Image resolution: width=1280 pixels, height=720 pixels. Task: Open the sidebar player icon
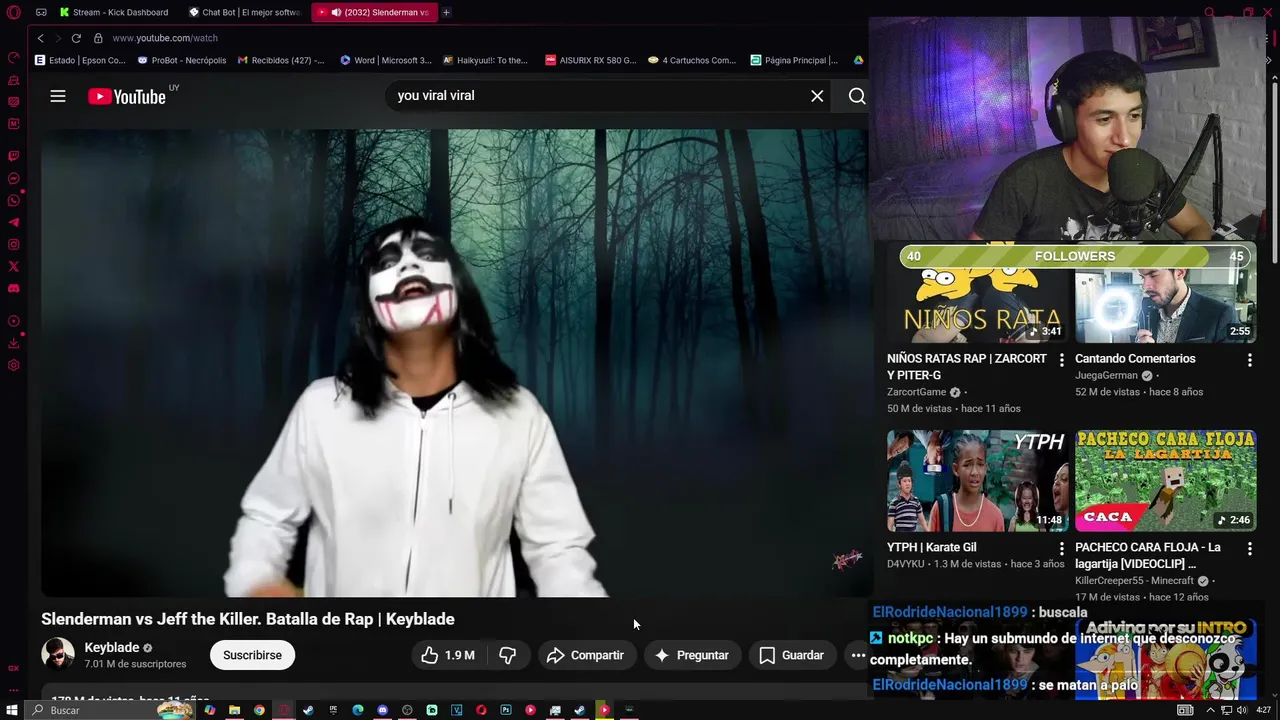(x=13, y=321)
